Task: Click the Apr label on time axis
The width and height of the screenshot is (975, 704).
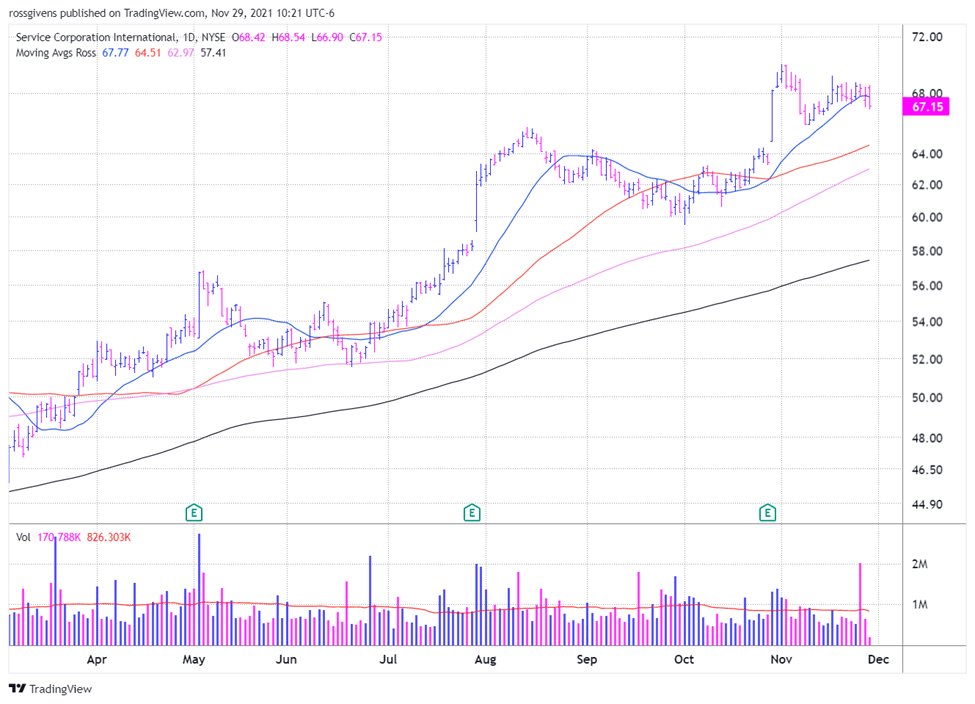Action: [96, 660]
